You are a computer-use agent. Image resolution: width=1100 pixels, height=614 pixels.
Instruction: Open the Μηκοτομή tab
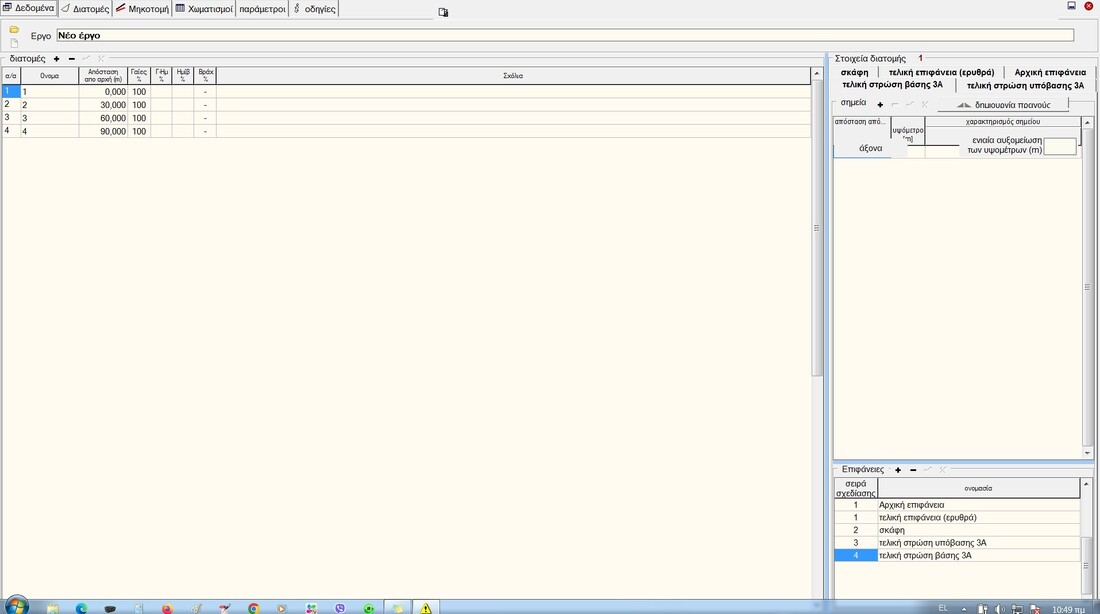click(141, 9)
